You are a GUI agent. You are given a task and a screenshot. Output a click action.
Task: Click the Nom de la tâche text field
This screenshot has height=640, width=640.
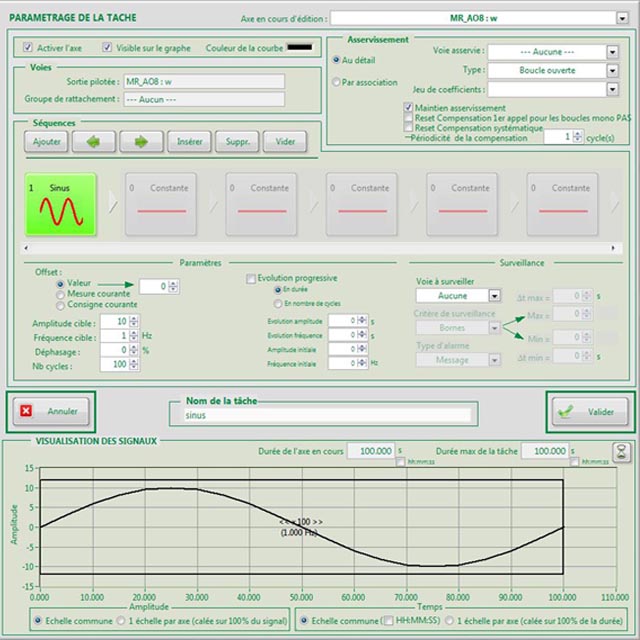point(318,415)
